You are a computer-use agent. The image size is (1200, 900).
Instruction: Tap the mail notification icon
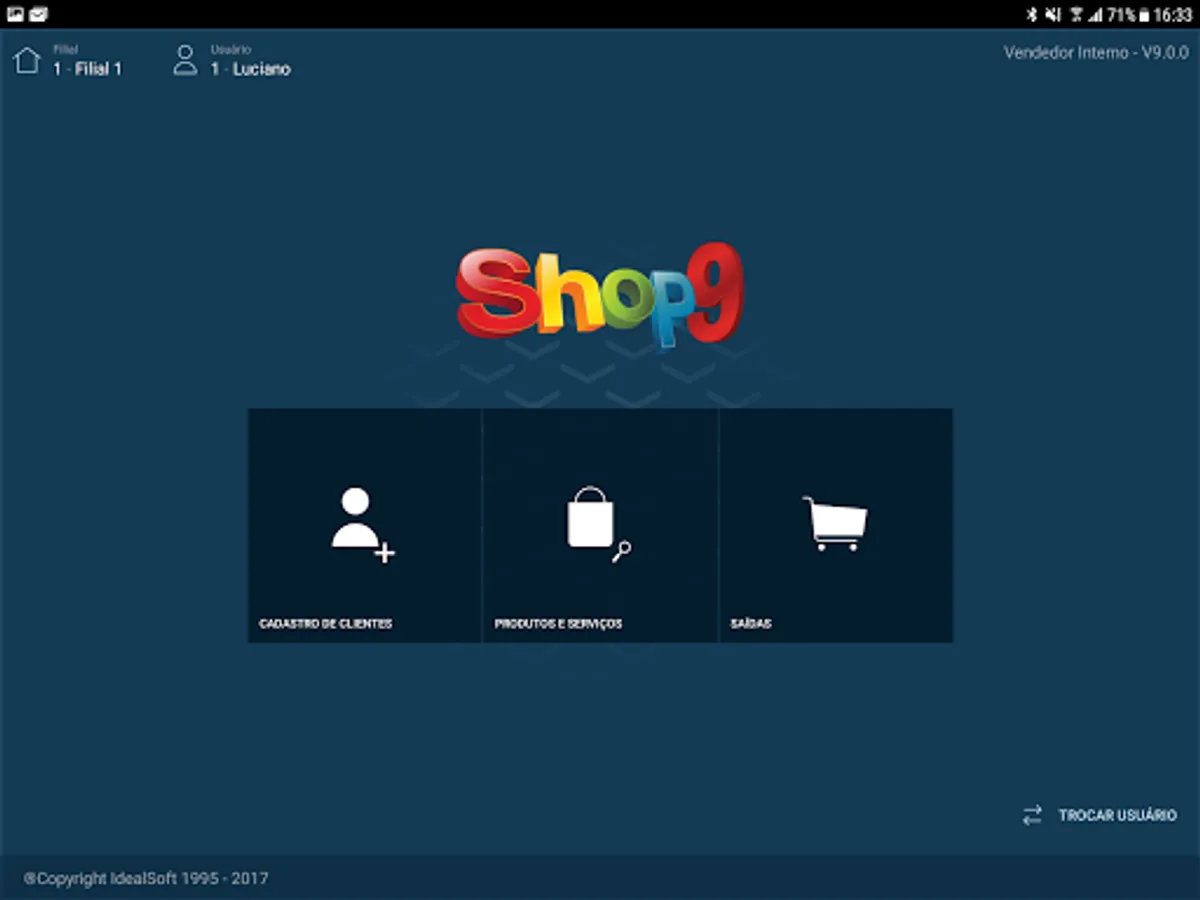(38, 14)
